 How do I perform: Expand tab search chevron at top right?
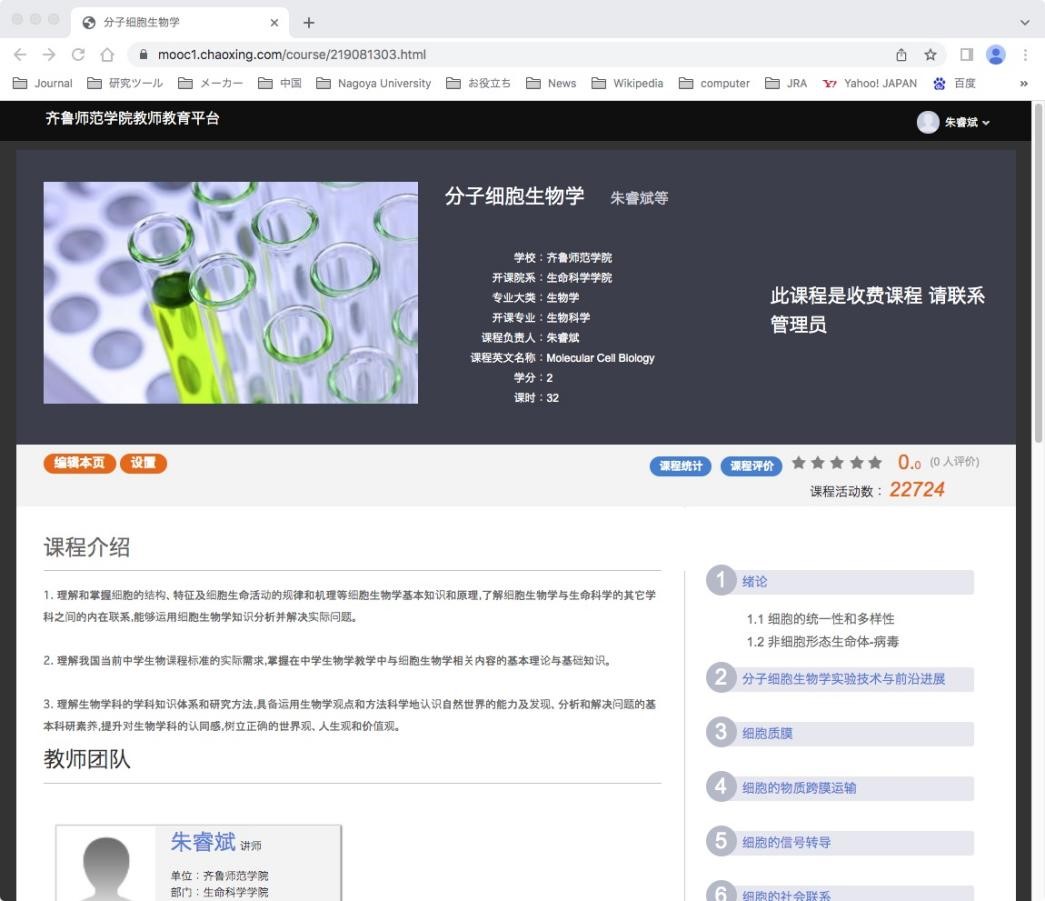[1024, 22]
